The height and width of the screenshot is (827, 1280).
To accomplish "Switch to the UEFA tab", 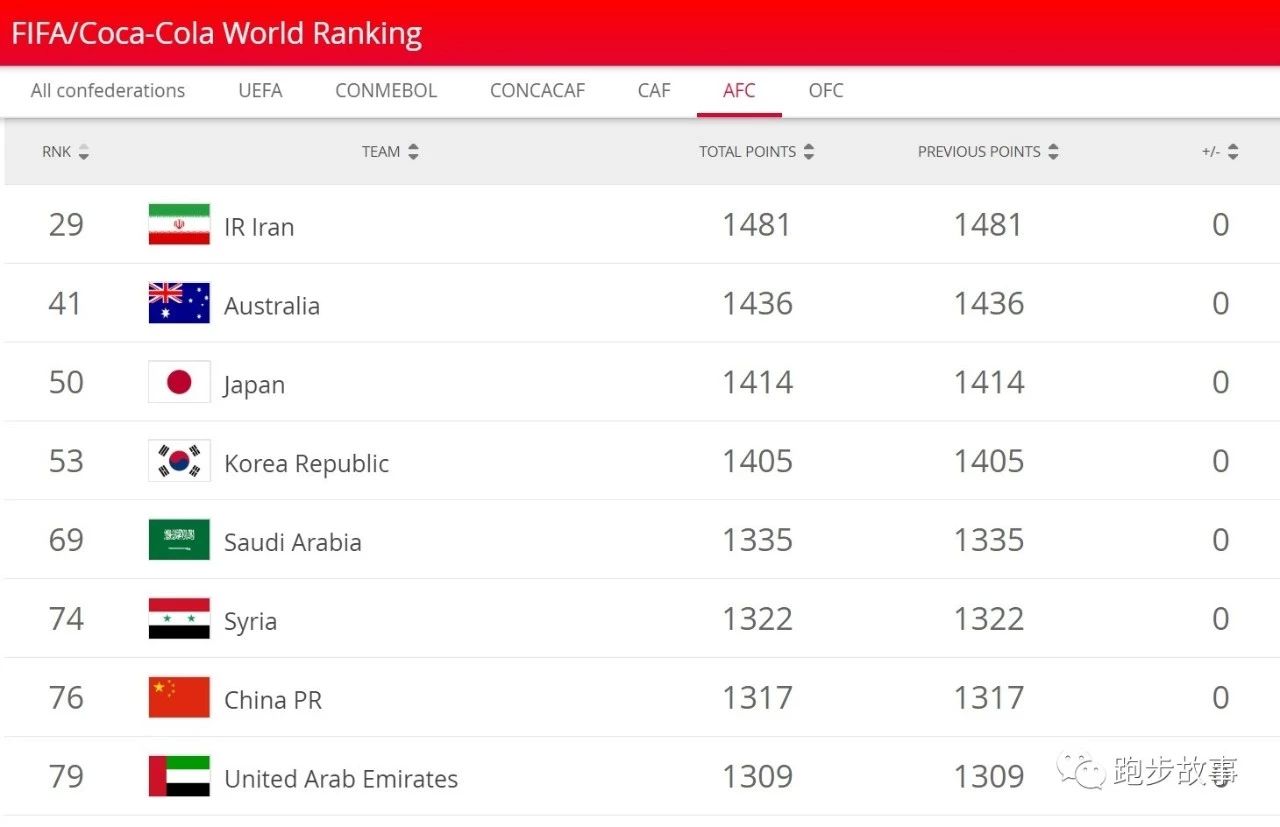I will [x=260, y=90].
